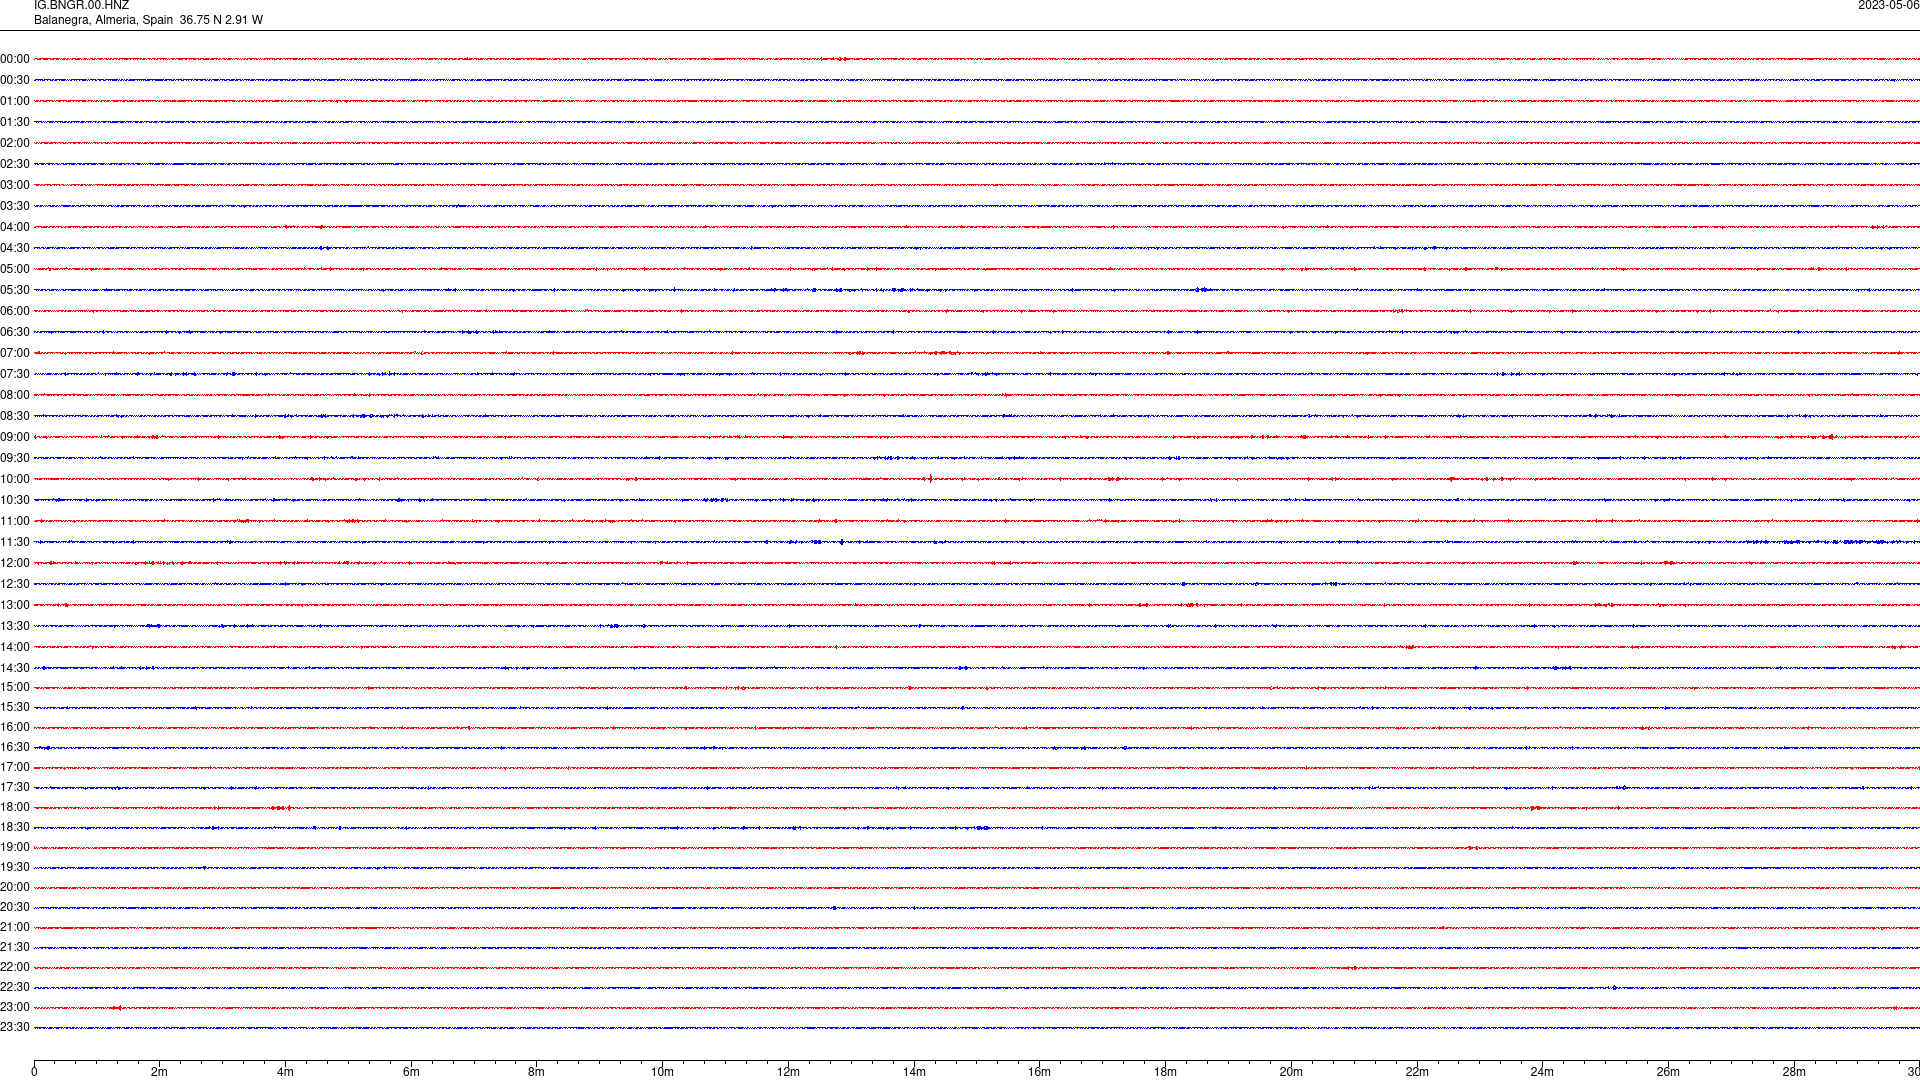Viewport: 1920px width, 1080px height.
Task: Select the 19:00 time row label
Action: click(x=15, y=847)
